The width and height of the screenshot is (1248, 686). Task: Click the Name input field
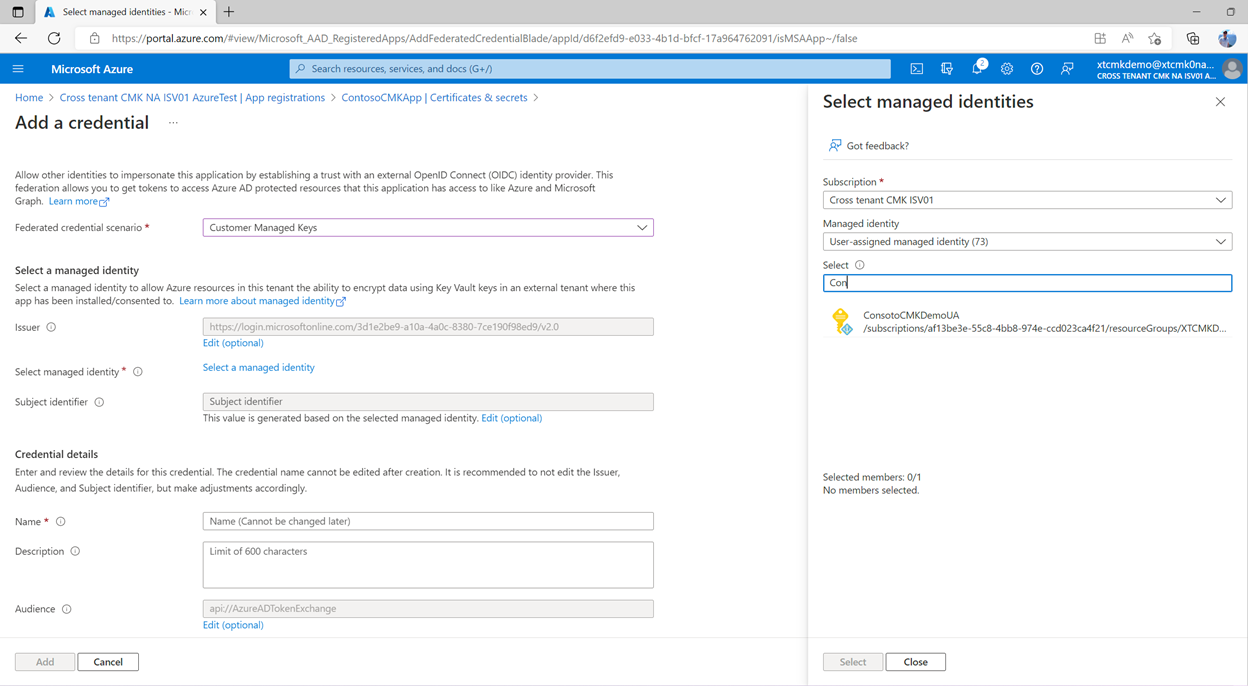(x=428, y=521)
